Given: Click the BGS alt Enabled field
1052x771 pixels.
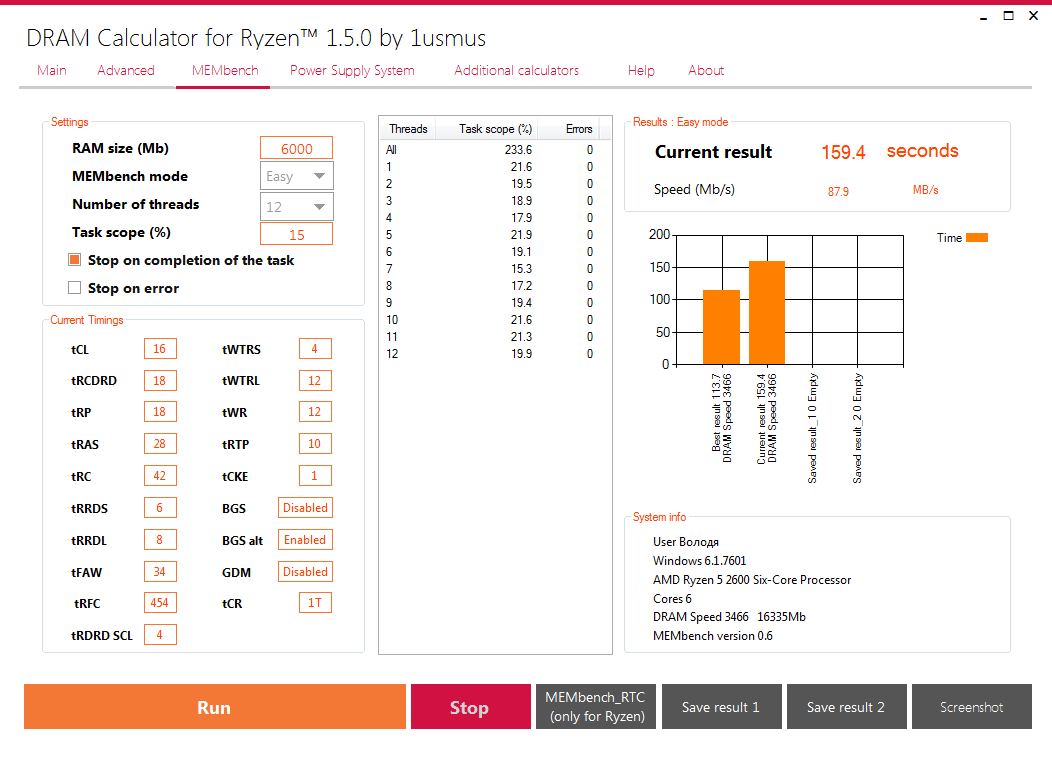Looking at the screenshot, I should point(305,539).
